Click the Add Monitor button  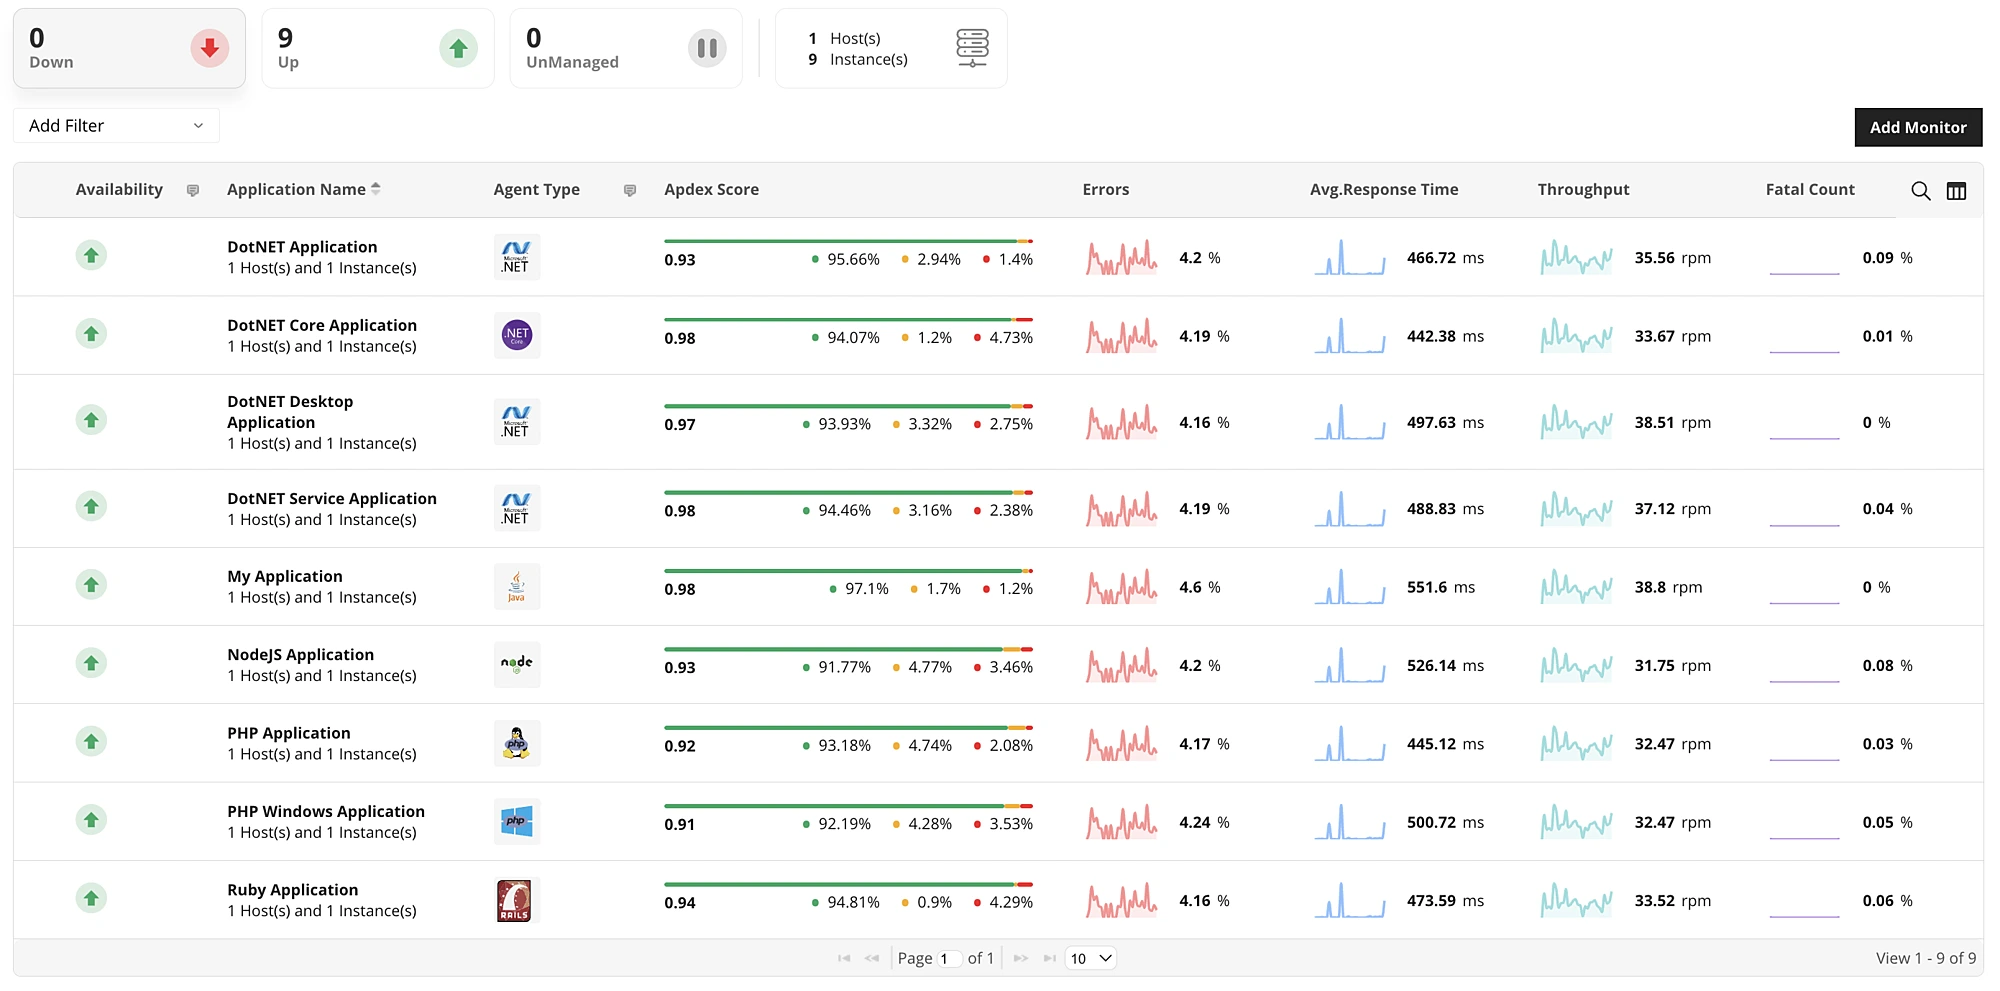(x=1917, y=127)
